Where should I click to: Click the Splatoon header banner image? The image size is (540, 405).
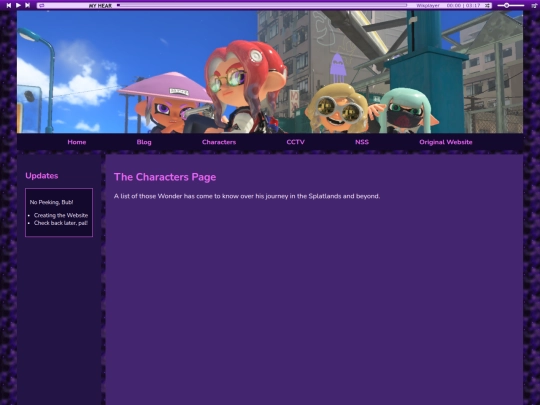(x=270, y=72)
